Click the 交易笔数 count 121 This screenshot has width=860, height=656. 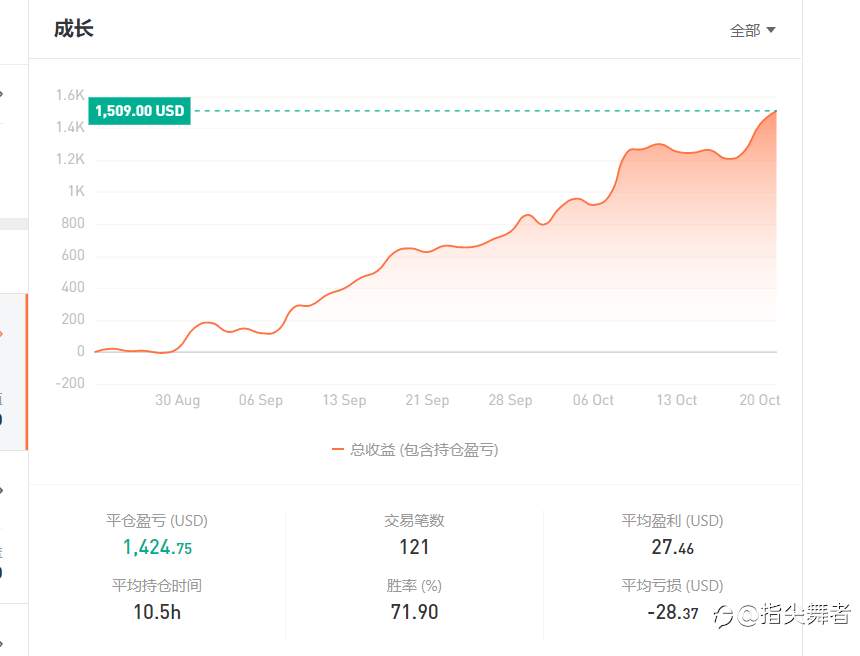click(x=414, y=547)
